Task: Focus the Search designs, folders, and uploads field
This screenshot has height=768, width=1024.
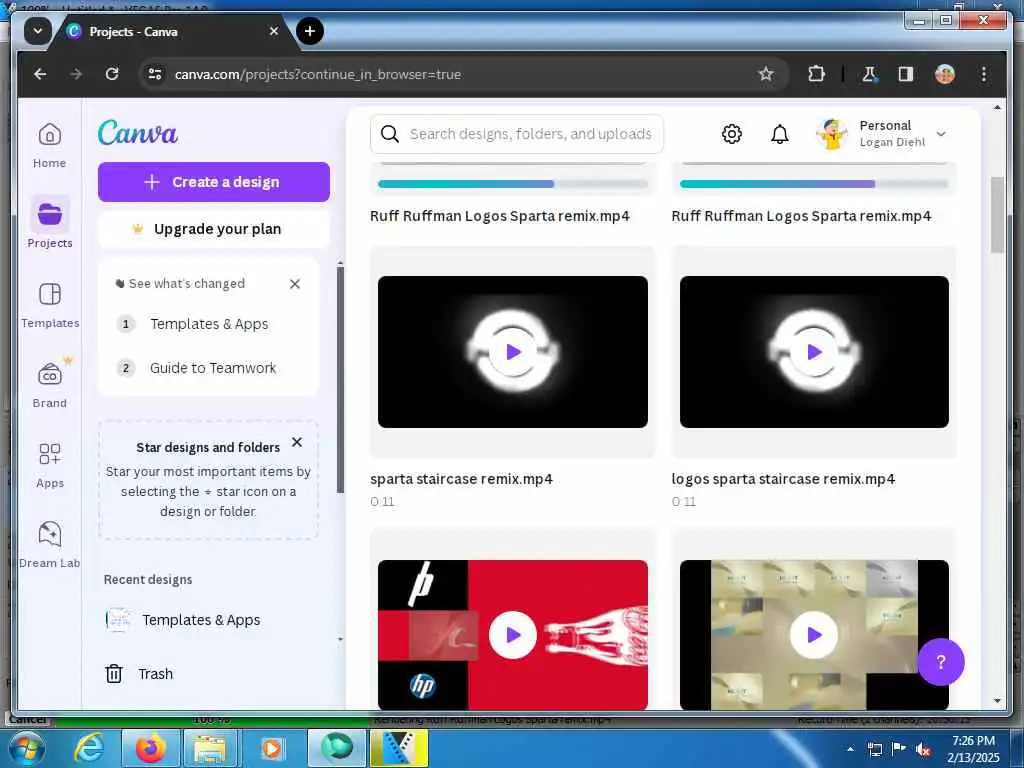Action: (517, 134)
